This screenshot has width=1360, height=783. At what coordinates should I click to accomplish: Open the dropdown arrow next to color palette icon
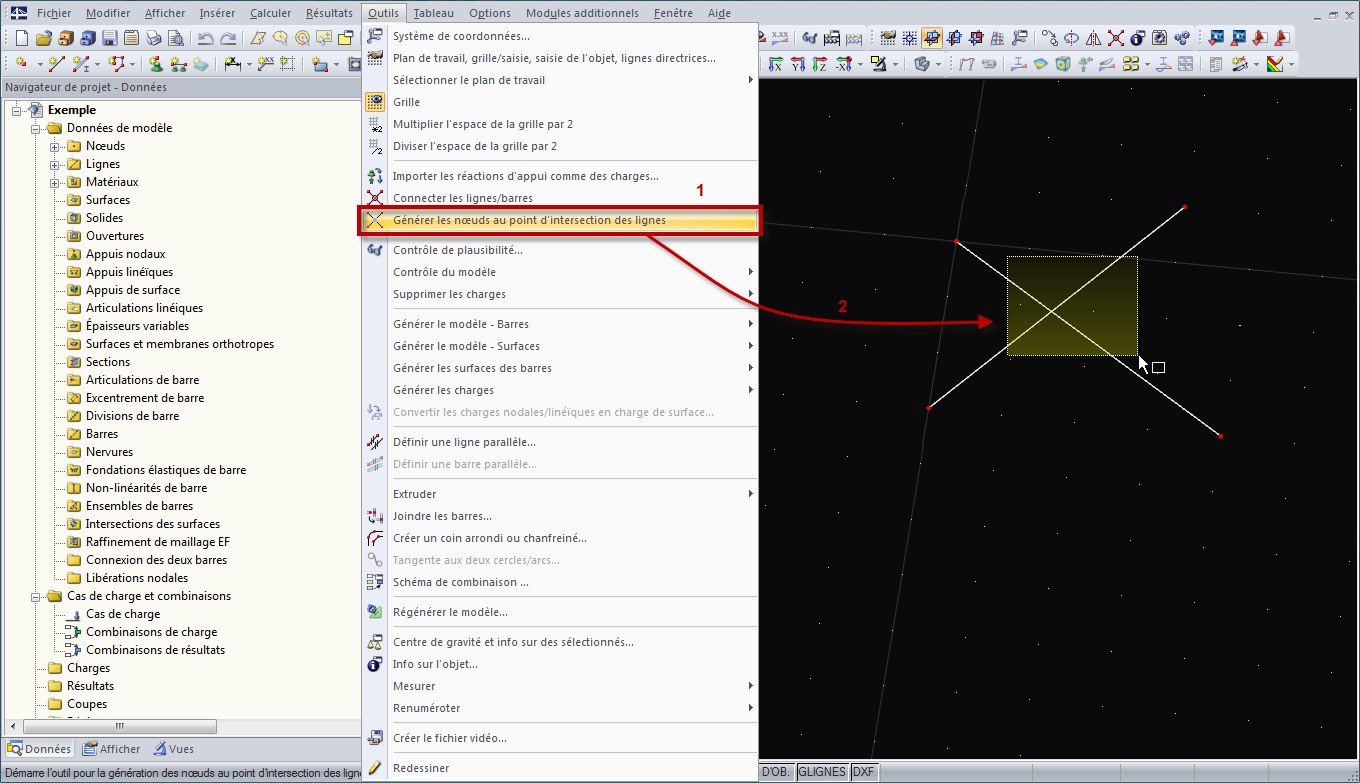click(1291, 64)
